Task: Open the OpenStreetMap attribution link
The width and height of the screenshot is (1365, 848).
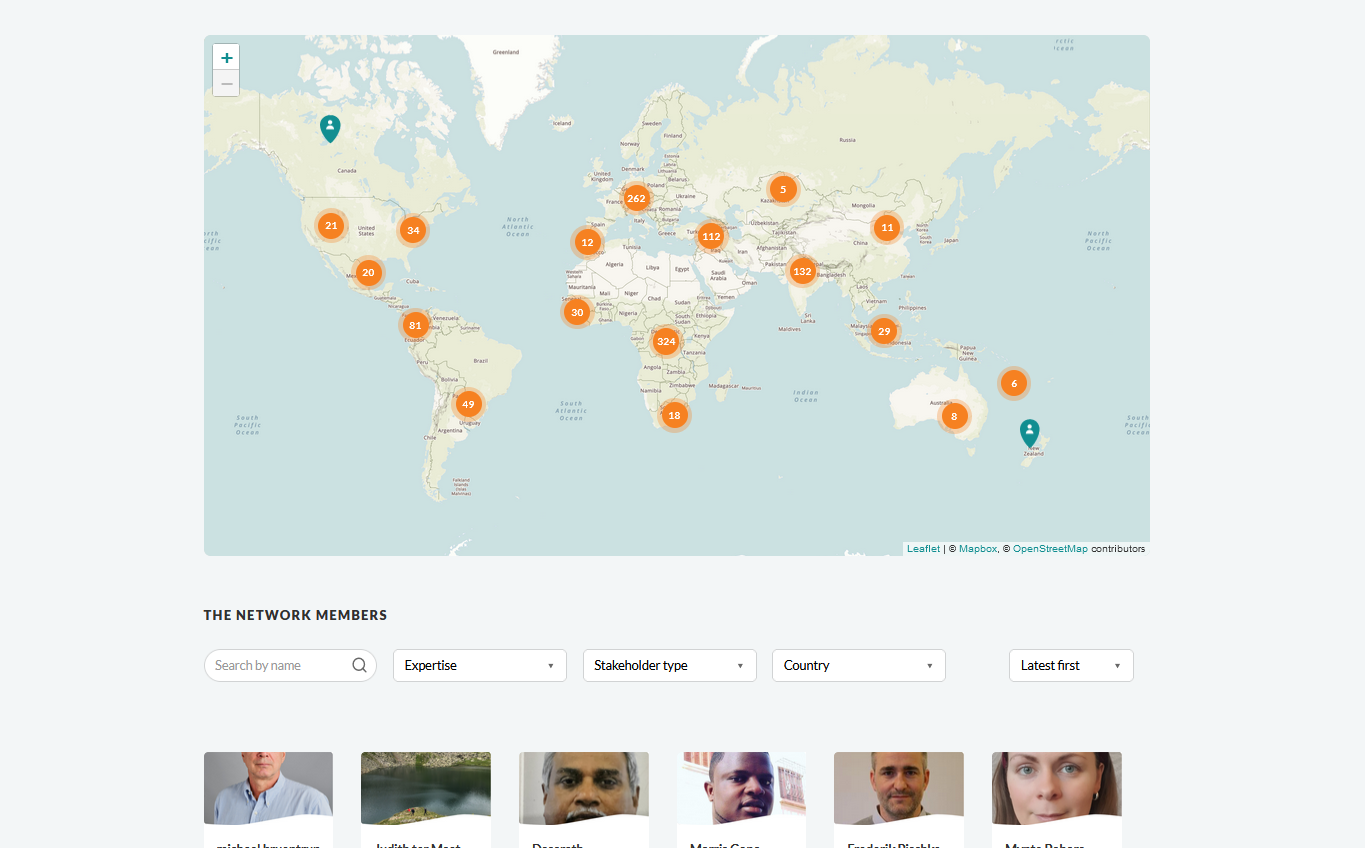Action: 1049,549
